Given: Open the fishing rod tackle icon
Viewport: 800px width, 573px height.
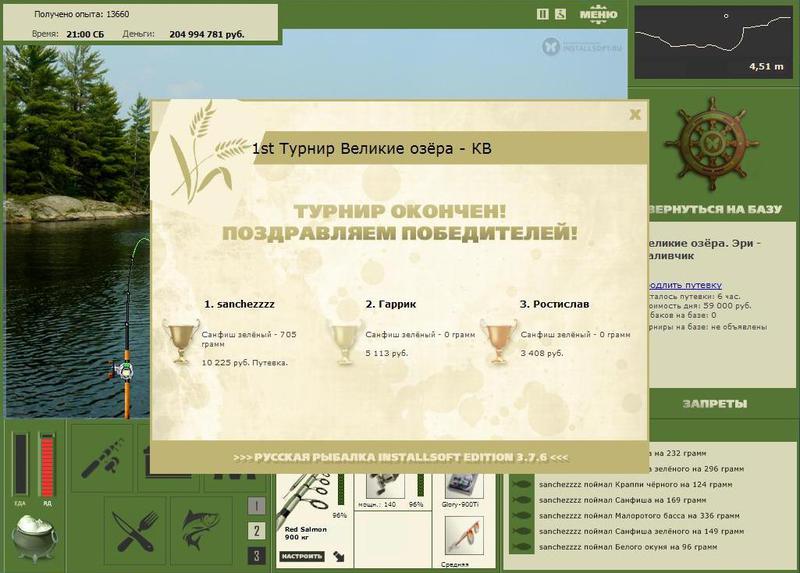Looking at the screenshot, I should click(102, 458).
